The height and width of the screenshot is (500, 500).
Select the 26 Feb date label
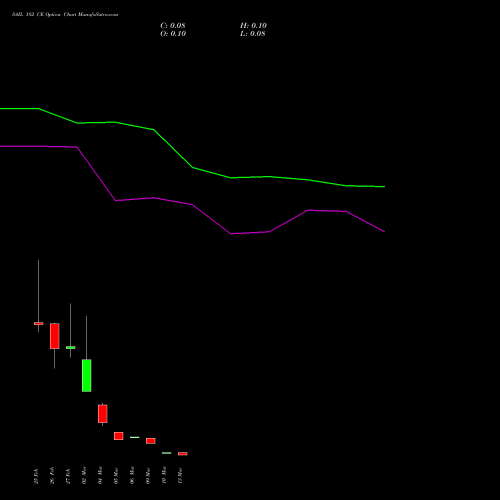52,476
